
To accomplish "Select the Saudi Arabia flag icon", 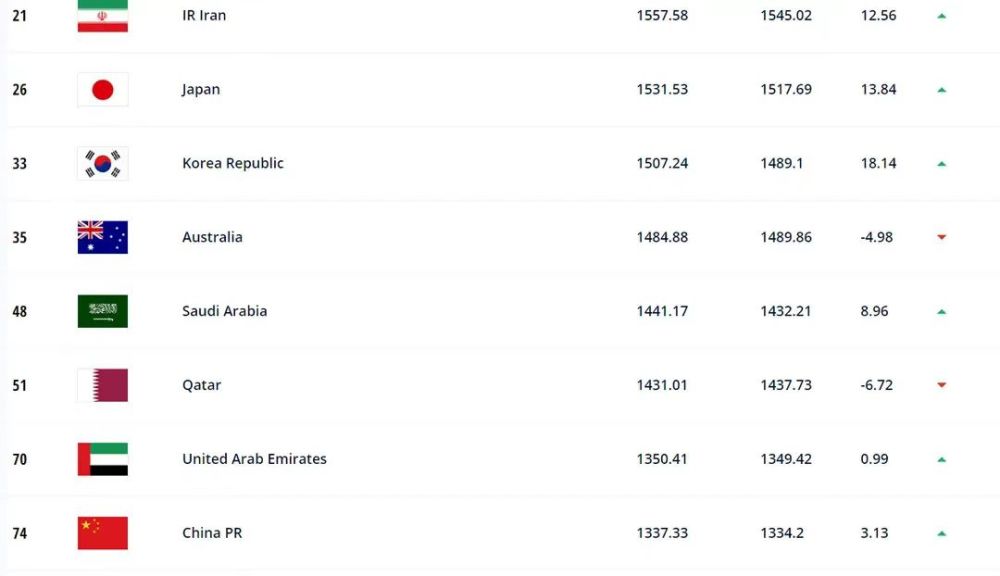I will [103, 311].
